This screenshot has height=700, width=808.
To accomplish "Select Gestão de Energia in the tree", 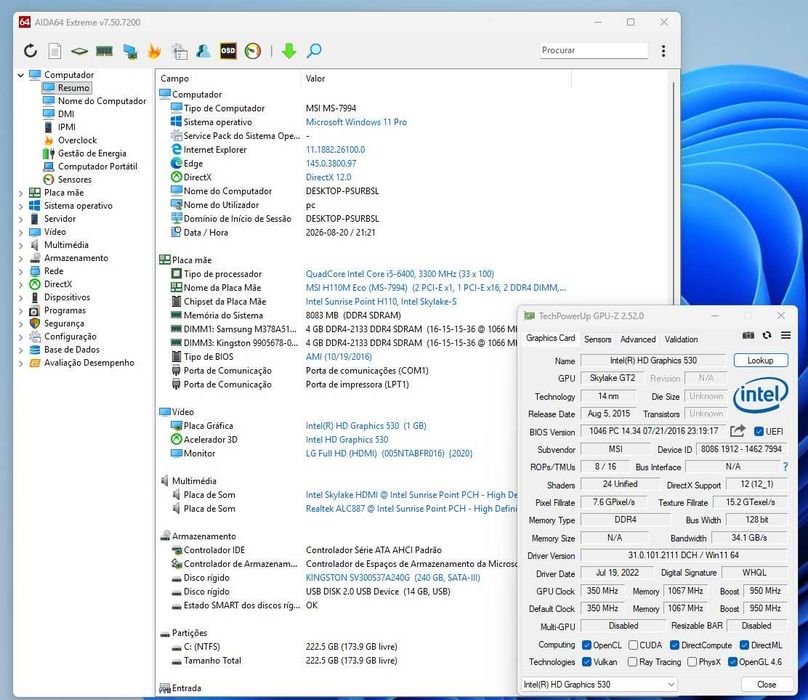I will point(92,153).
